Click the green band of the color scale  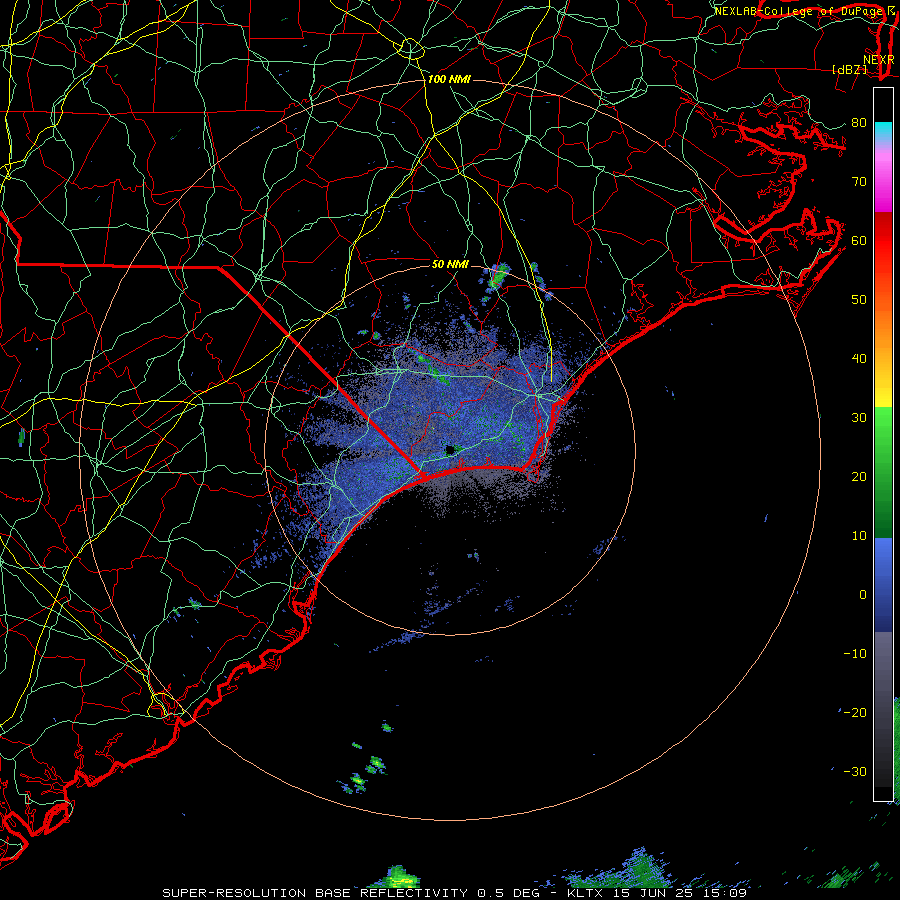click(x=883, y=472)
